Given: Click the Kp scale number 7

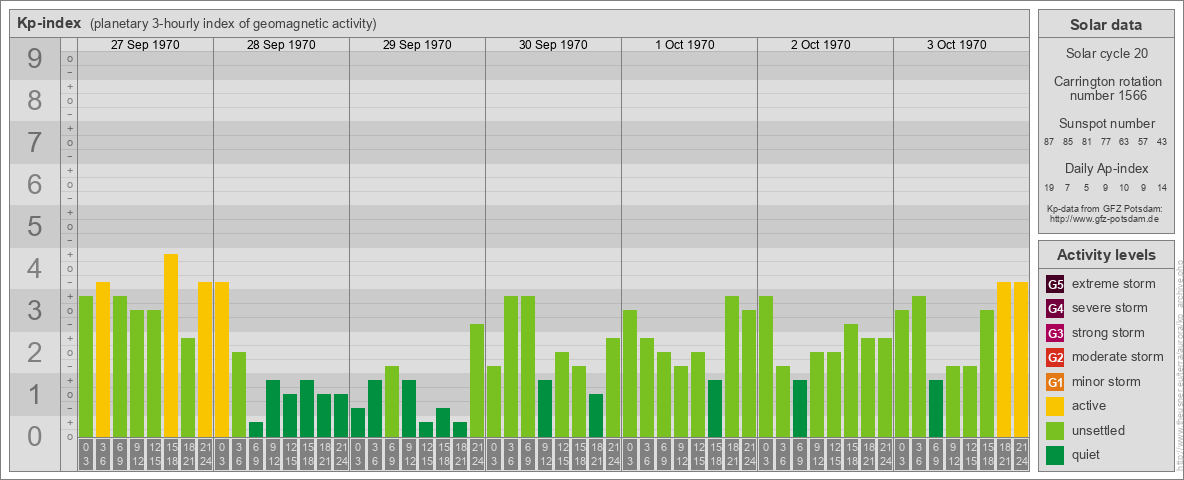Looking at the screenshot, I should [34, 143].
